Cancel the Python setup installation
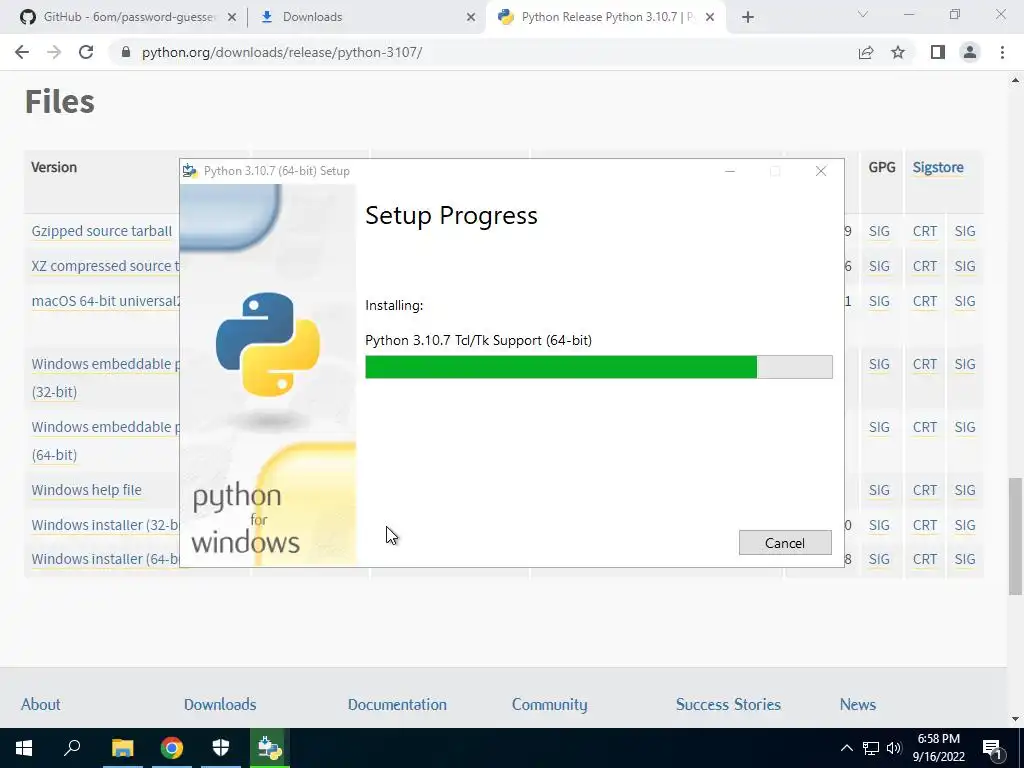 tap(785, 543)
